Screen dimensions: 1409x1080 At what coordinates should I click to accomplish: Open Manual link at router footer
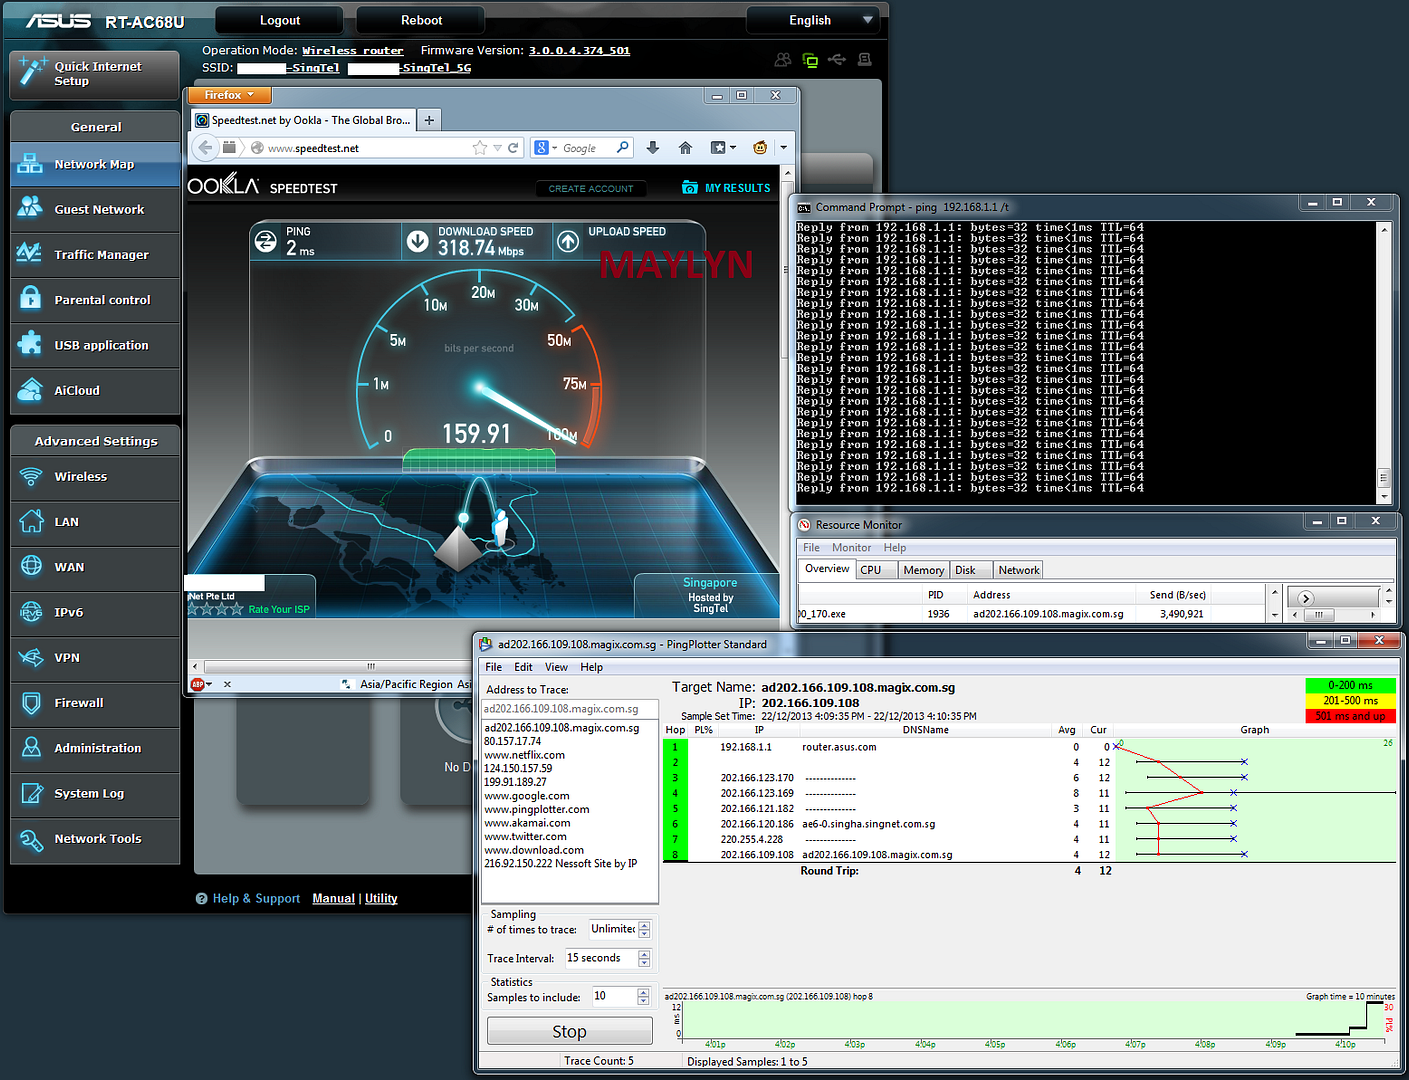[x=333, y=898]
